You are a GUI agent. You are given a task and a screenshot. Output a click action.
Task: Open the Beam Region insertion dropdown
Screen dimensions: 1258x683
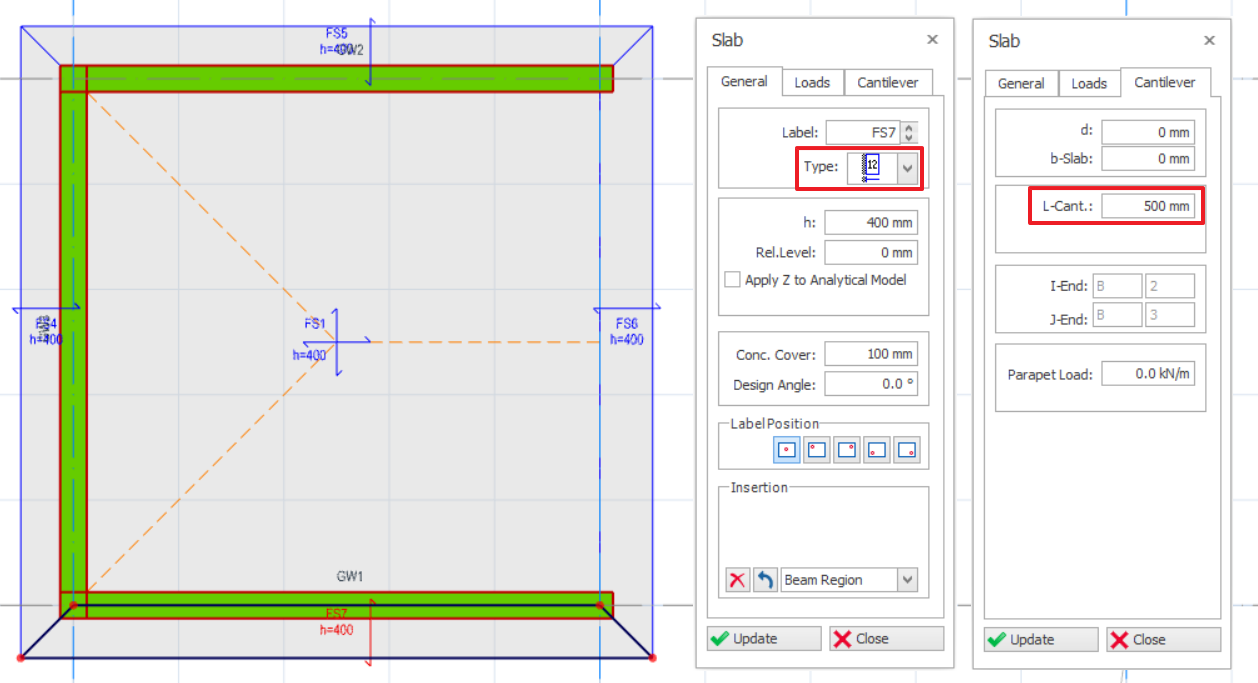point(905,579)
